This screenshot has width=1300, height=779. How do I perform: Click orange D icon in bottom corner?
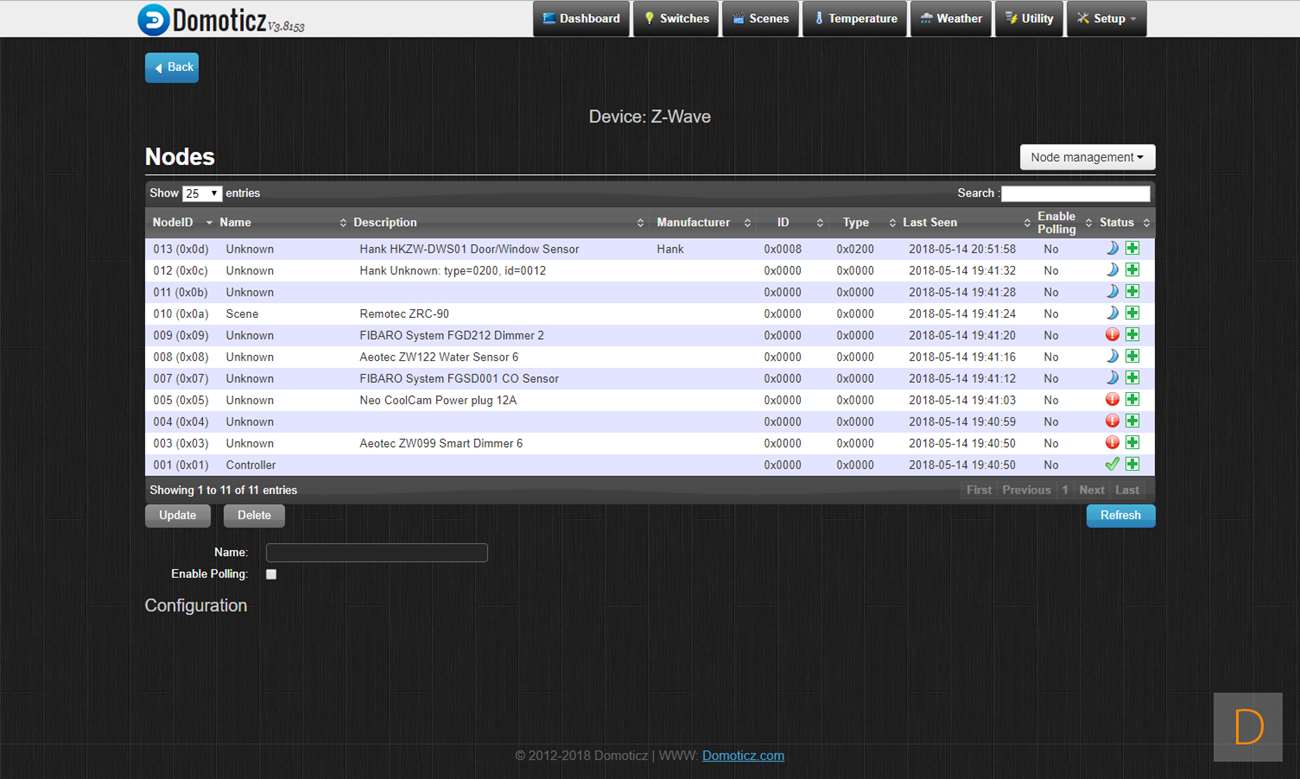pos(1247,727)
